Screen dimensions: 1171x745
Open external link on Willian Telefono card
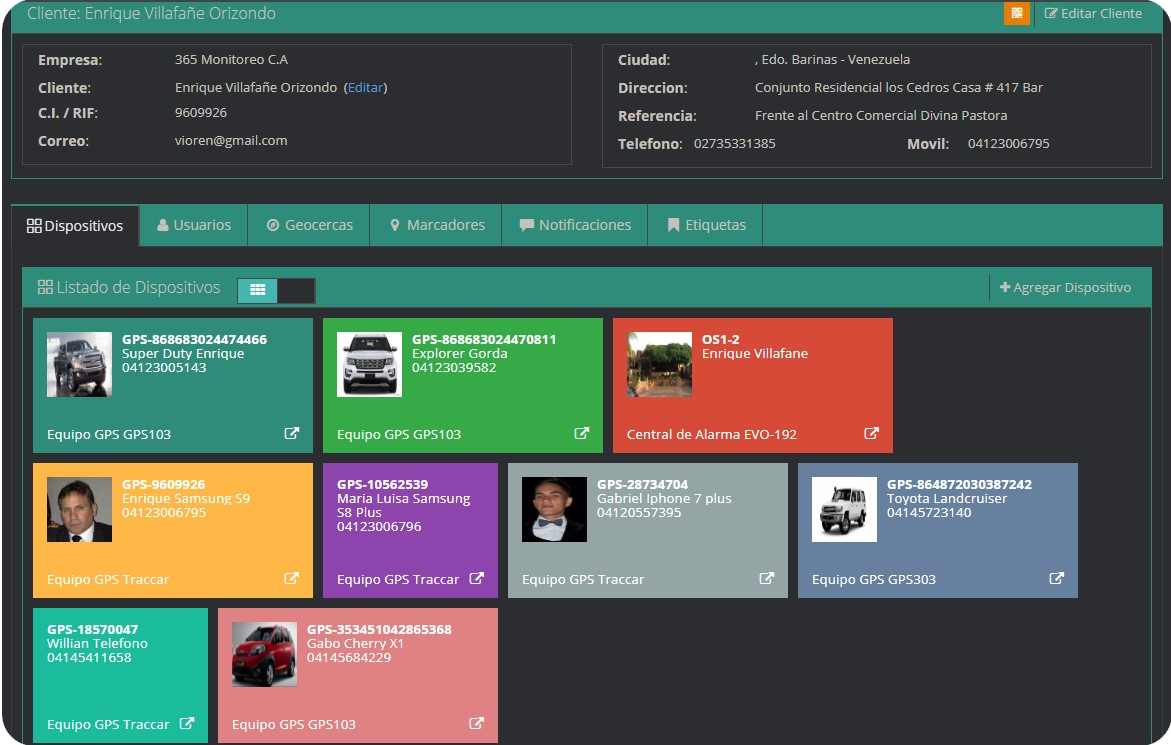(x=187, y=724)
